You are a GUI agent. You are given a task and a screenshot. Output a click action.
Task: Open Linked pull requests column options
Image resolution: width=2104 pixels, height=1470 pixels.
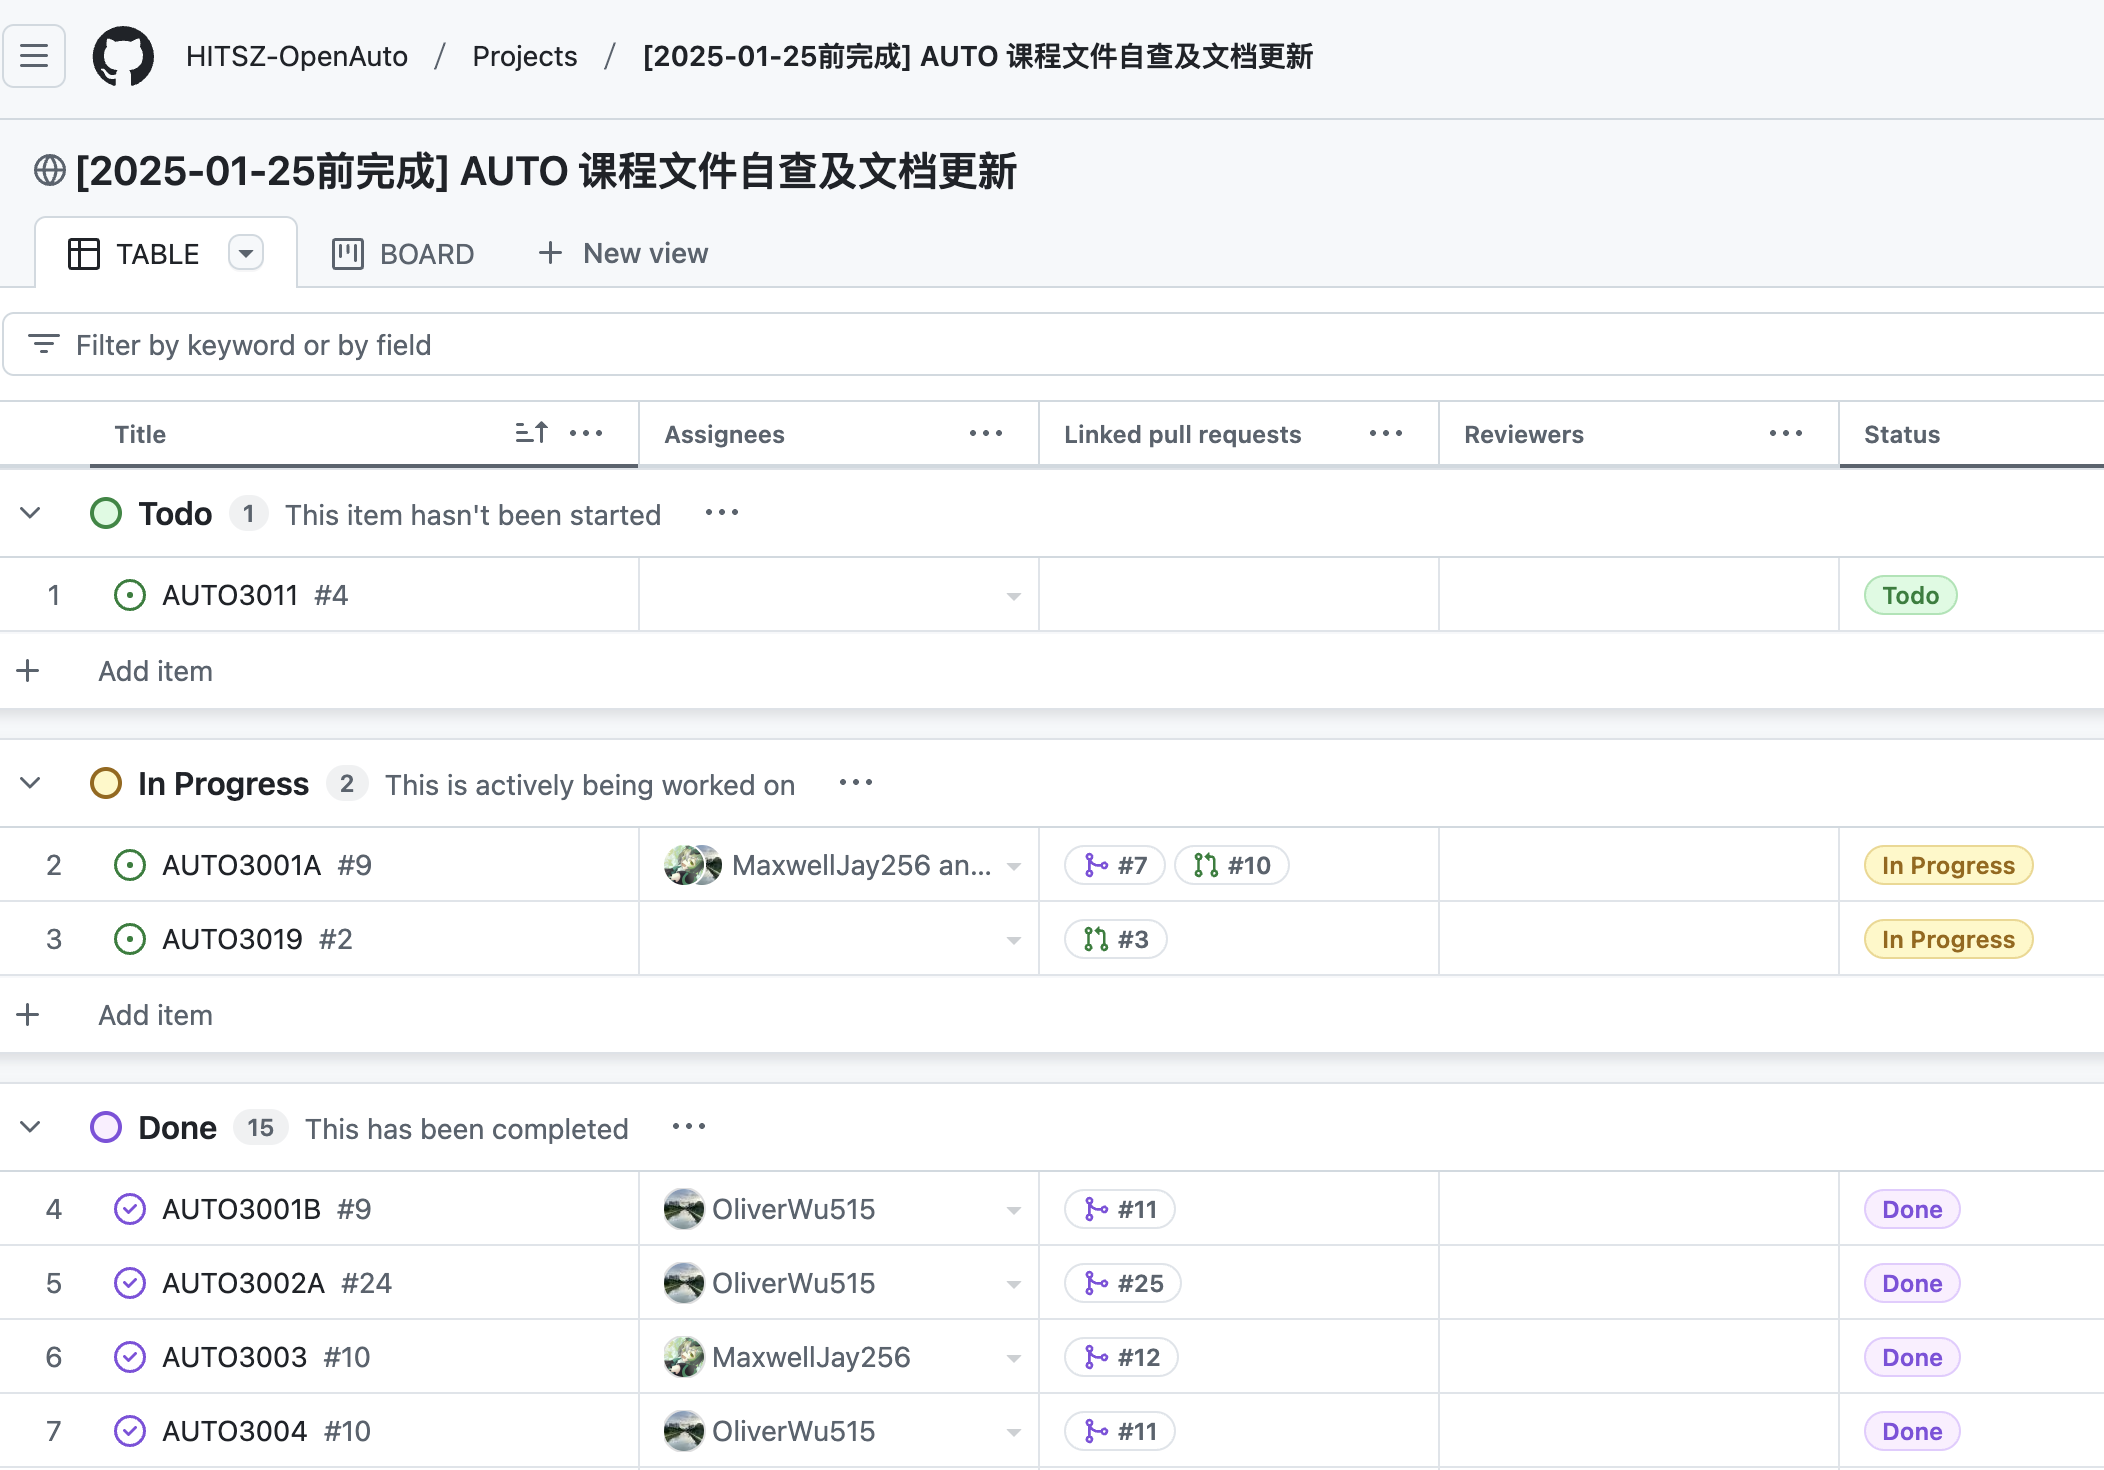pos(1385,433)
